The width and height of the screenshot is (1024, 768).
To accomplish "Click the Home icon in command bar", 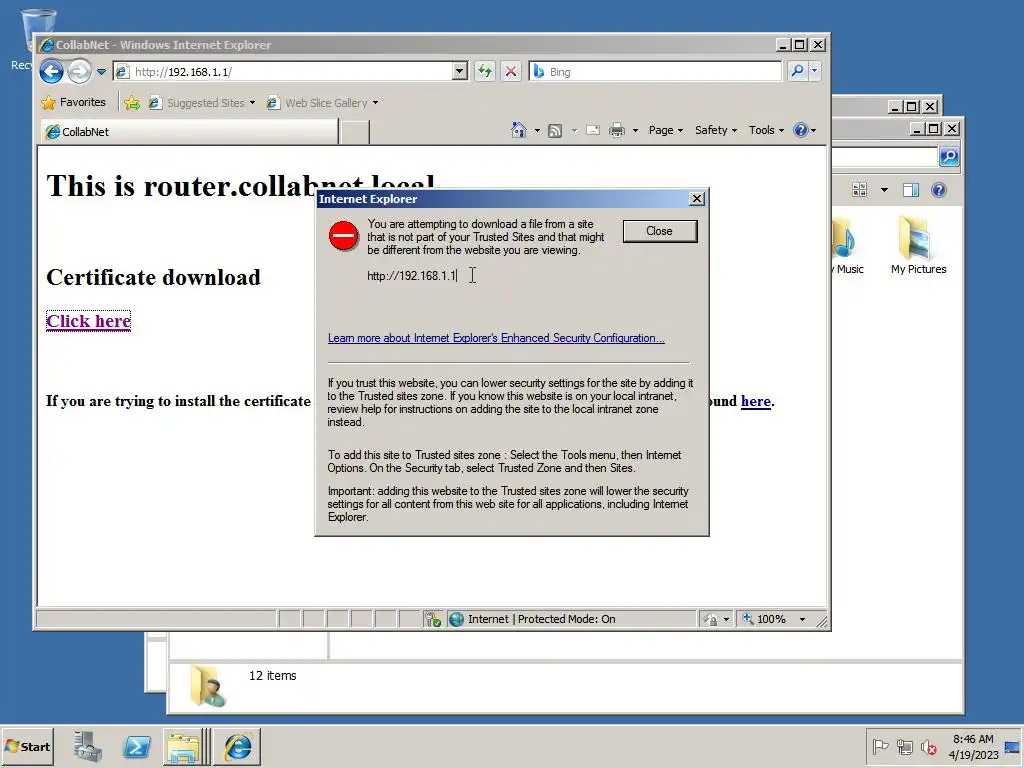I will 519,130.
